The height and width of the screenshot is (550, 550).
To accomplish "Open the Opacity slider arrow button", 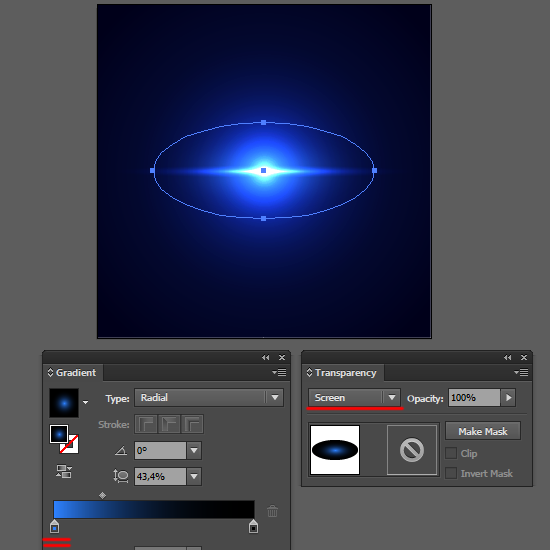I will (x=508, y=398).
